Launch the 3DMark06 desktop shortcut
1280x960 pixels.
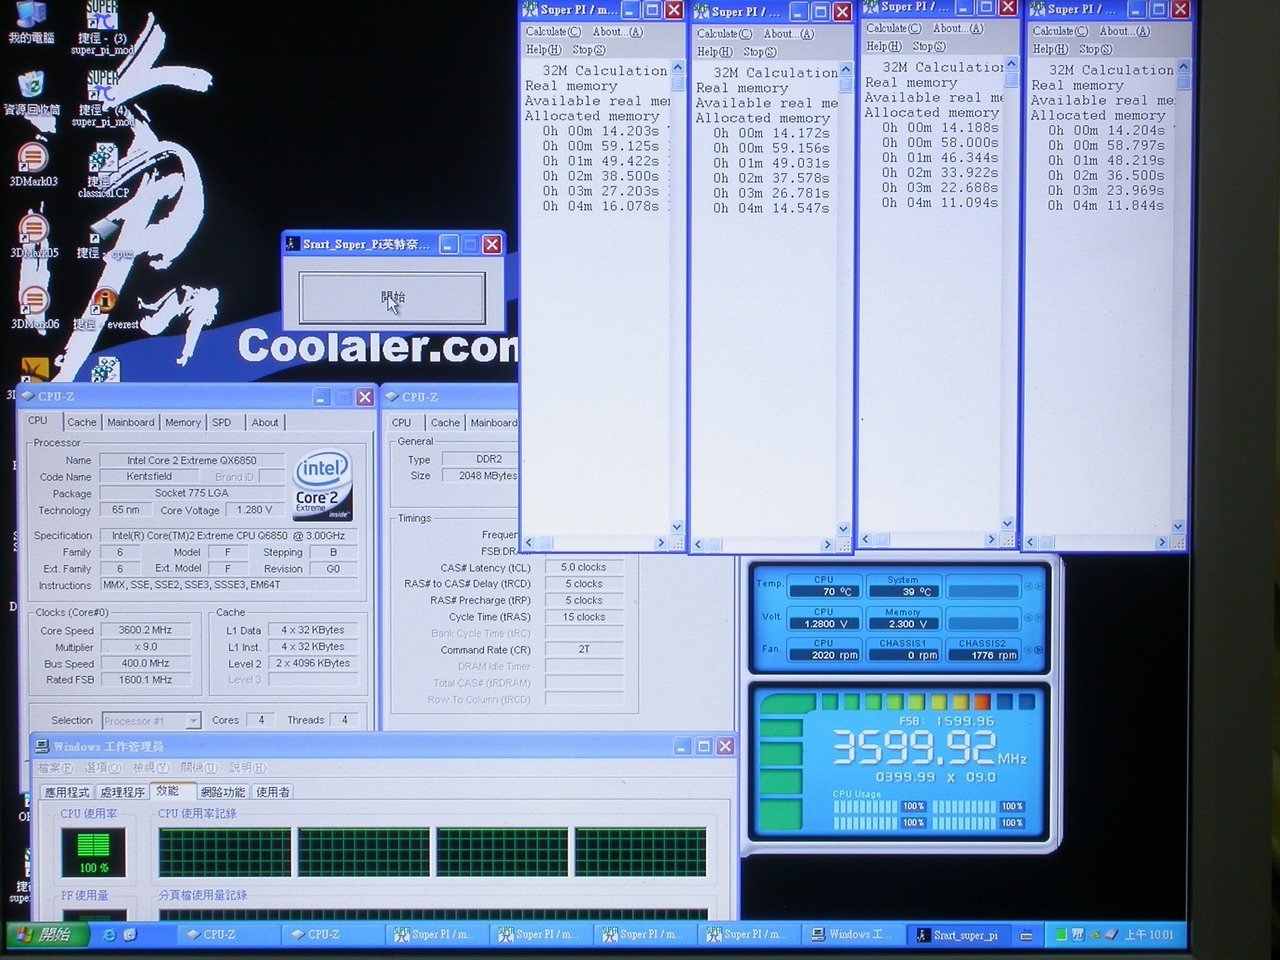(33, 306)
